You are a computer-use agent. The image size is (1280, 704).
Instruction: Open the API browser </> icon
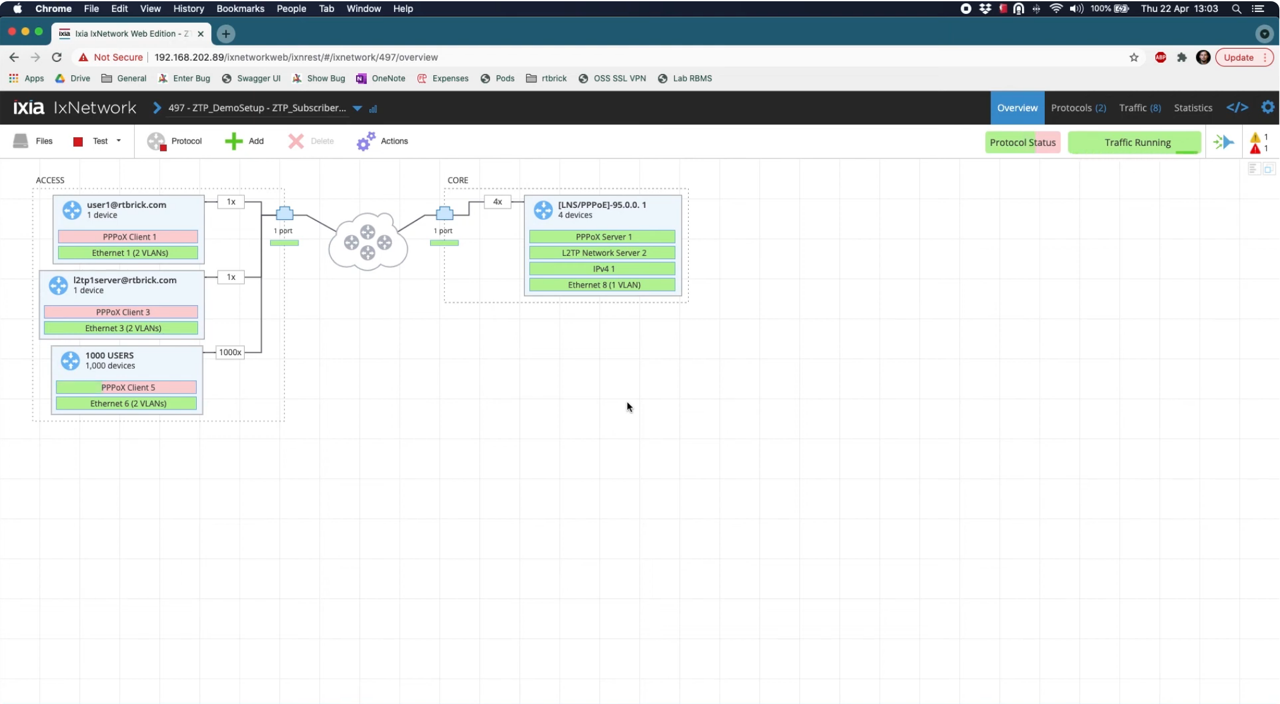pos(1237,107)
